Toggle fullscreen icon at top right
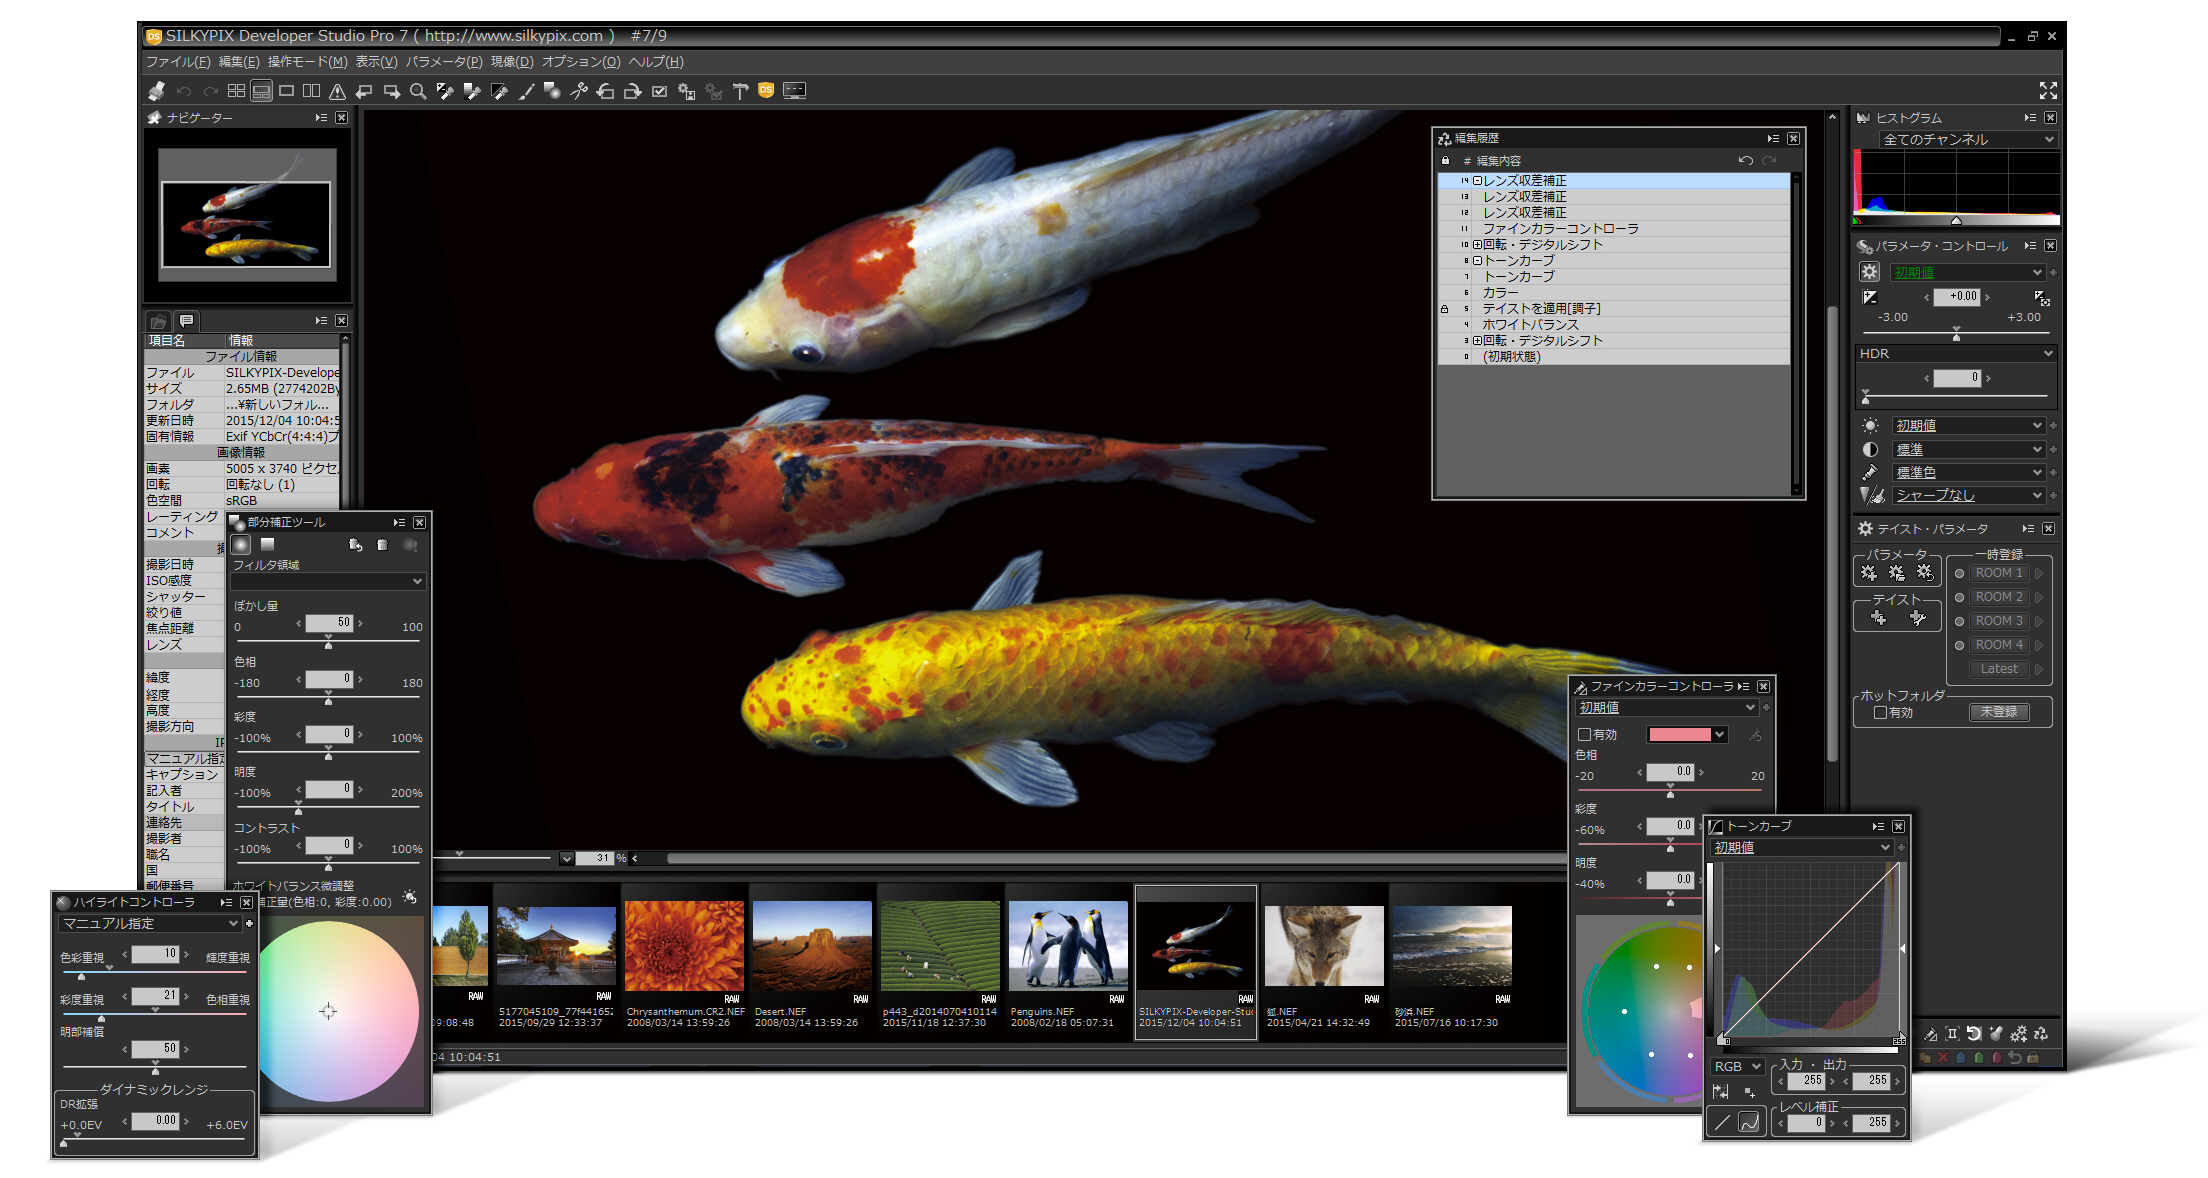The image size is (2208, 1178). coord(2048,91)
